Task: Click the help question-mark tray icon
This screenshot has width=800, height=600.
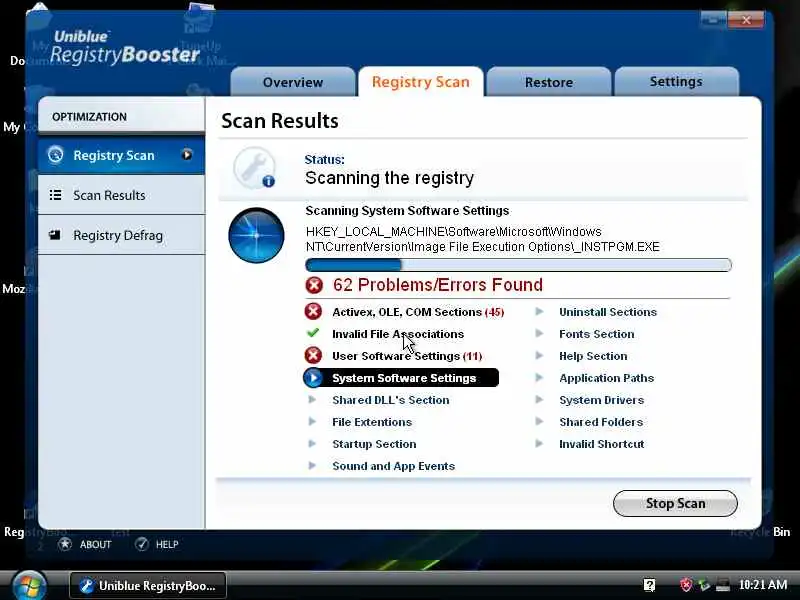Action: point(649,585)
